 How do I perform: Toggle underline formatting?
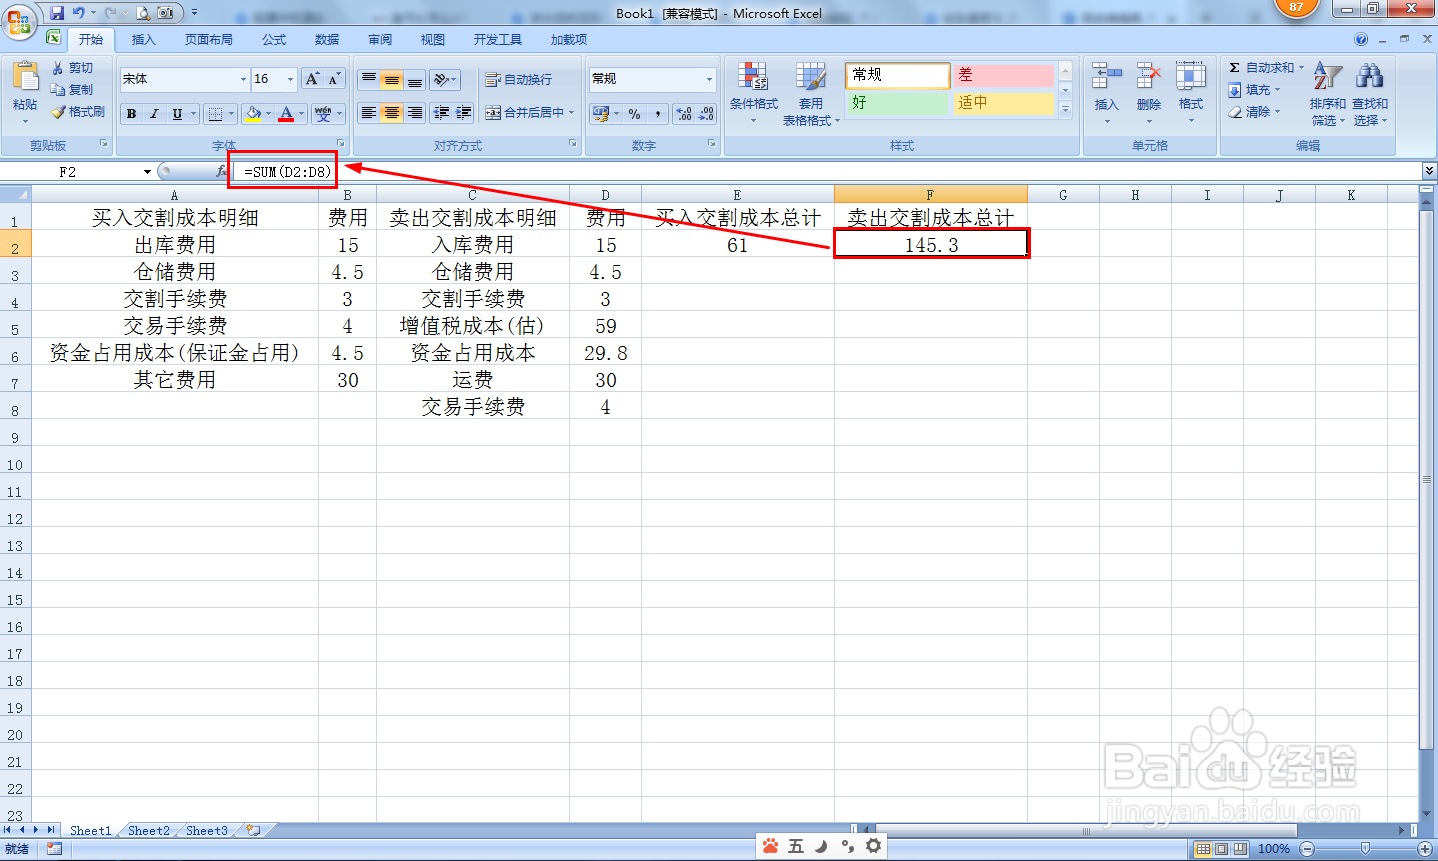(x=177, y=114)
